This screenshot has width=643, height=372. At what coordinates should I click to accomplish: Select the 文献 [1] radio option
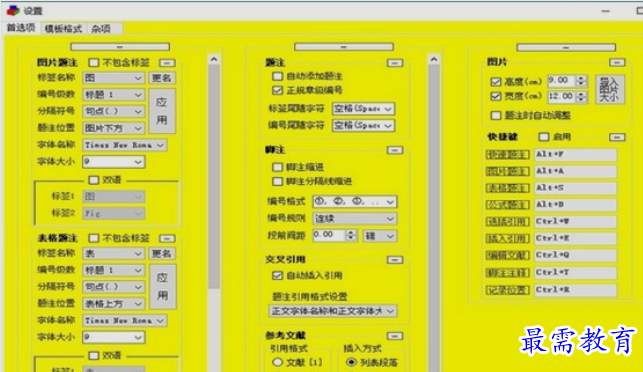coord(278,362)
